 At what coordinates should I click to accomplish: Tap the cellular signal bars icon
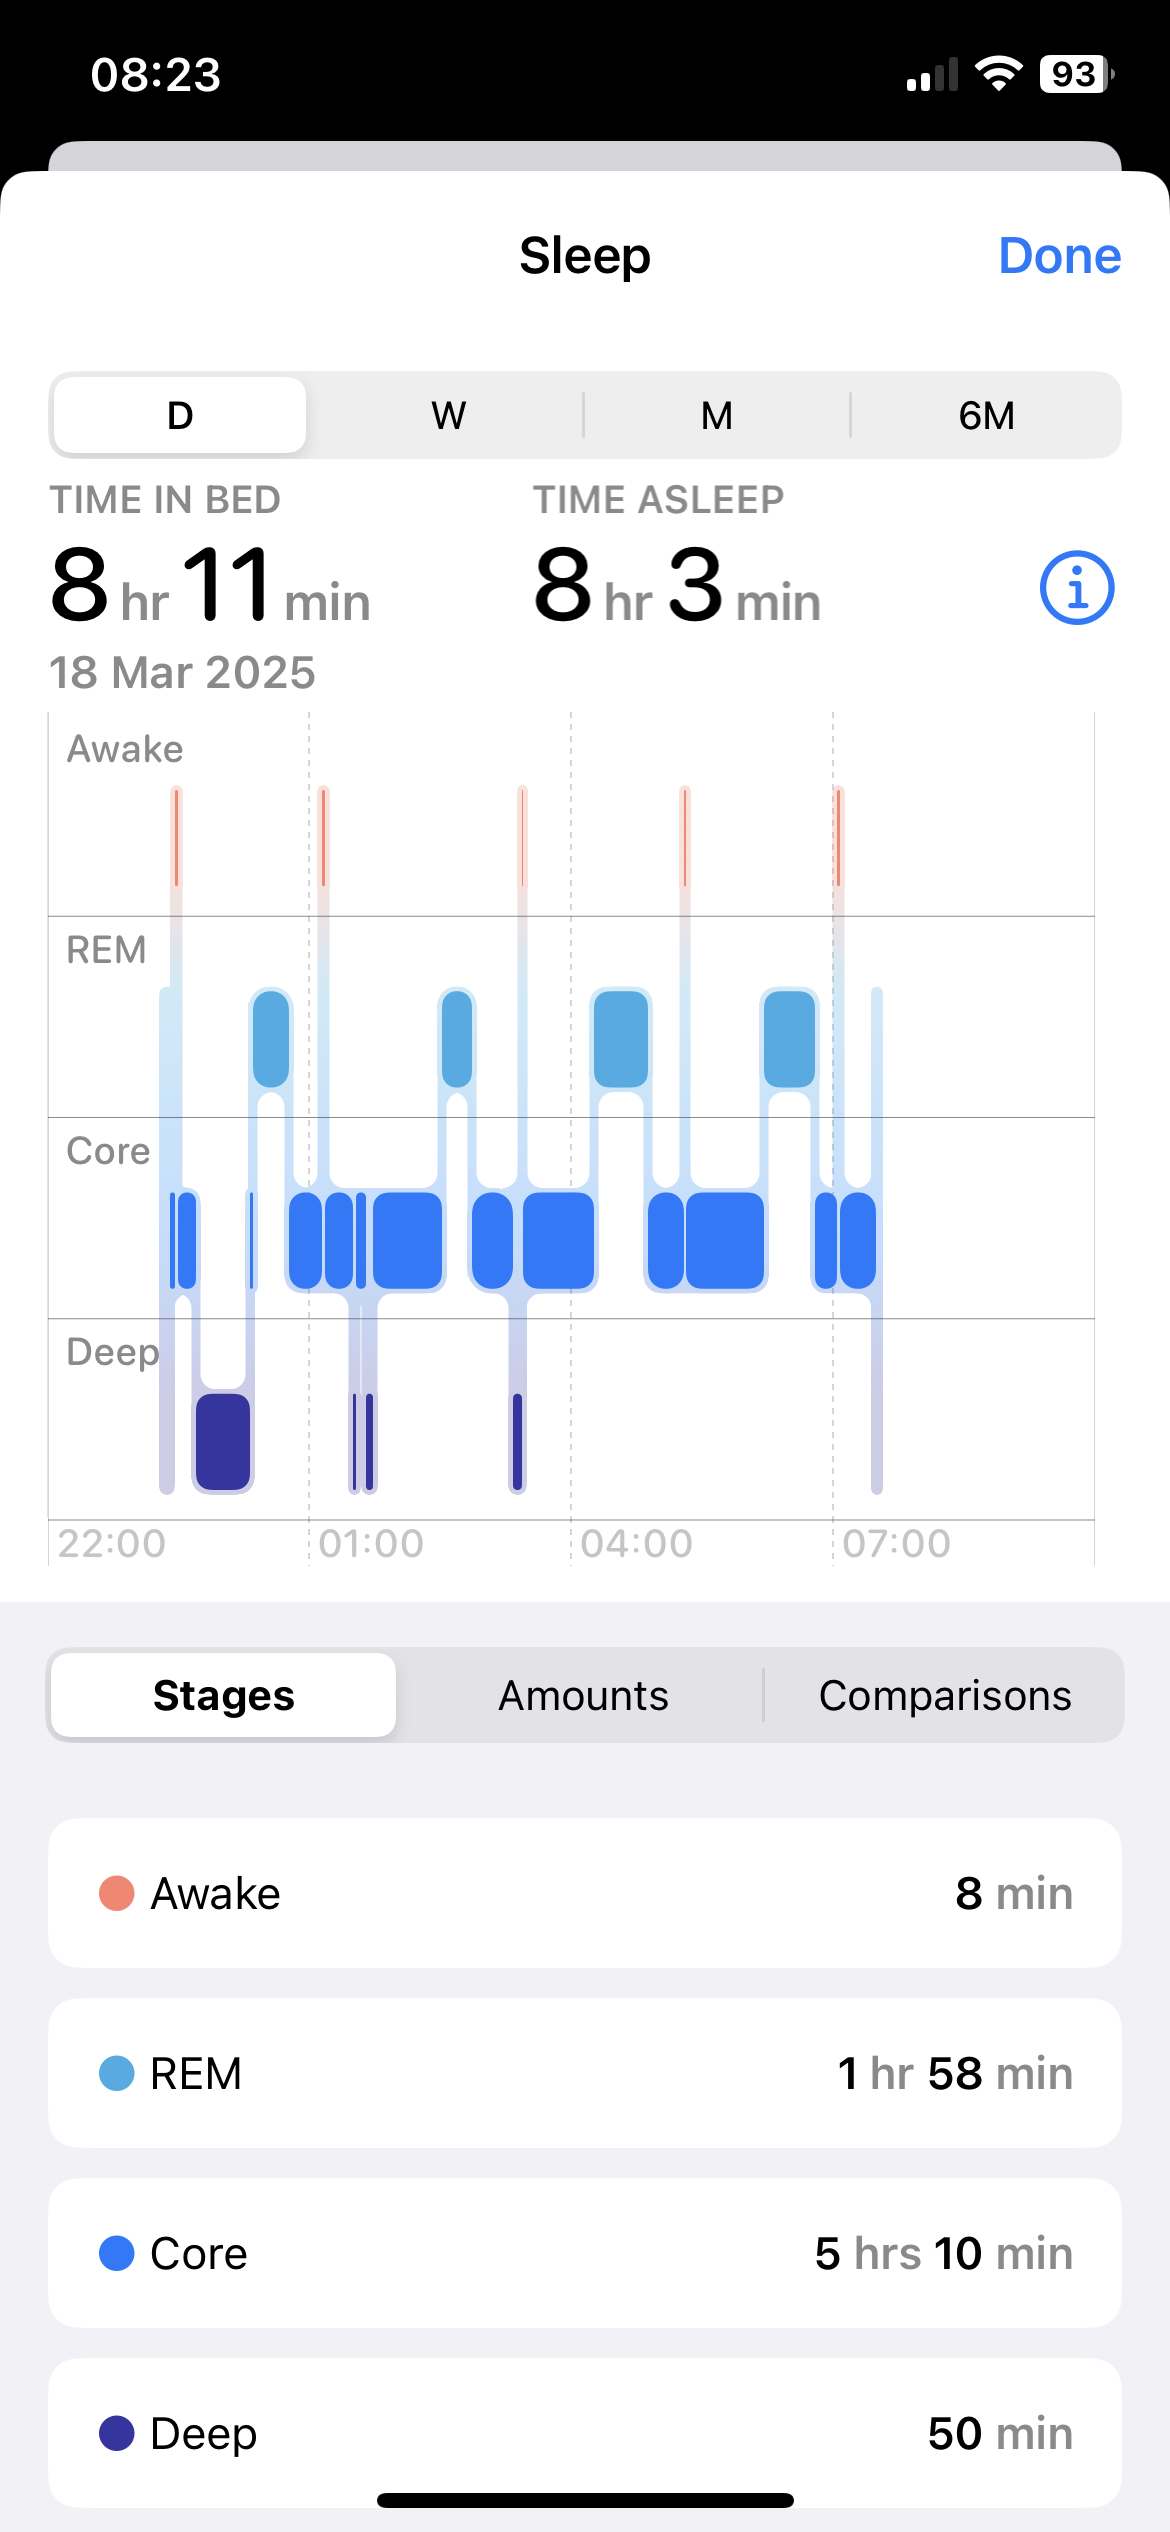coord(932,76)
